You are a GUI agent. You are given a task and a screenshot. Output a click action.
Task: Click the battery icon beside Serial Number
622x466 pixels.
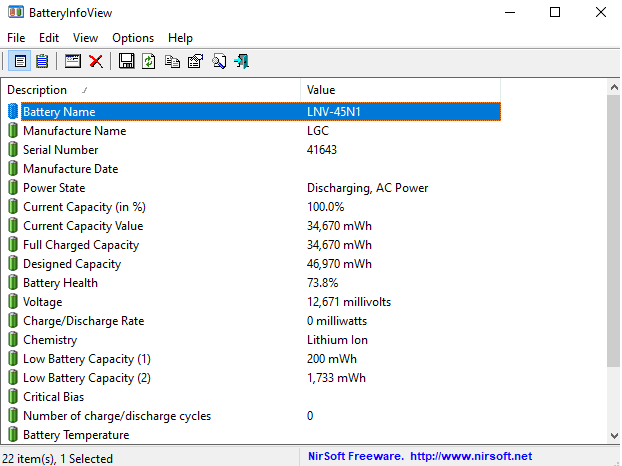pyautogui.click(x=13, y=150)
